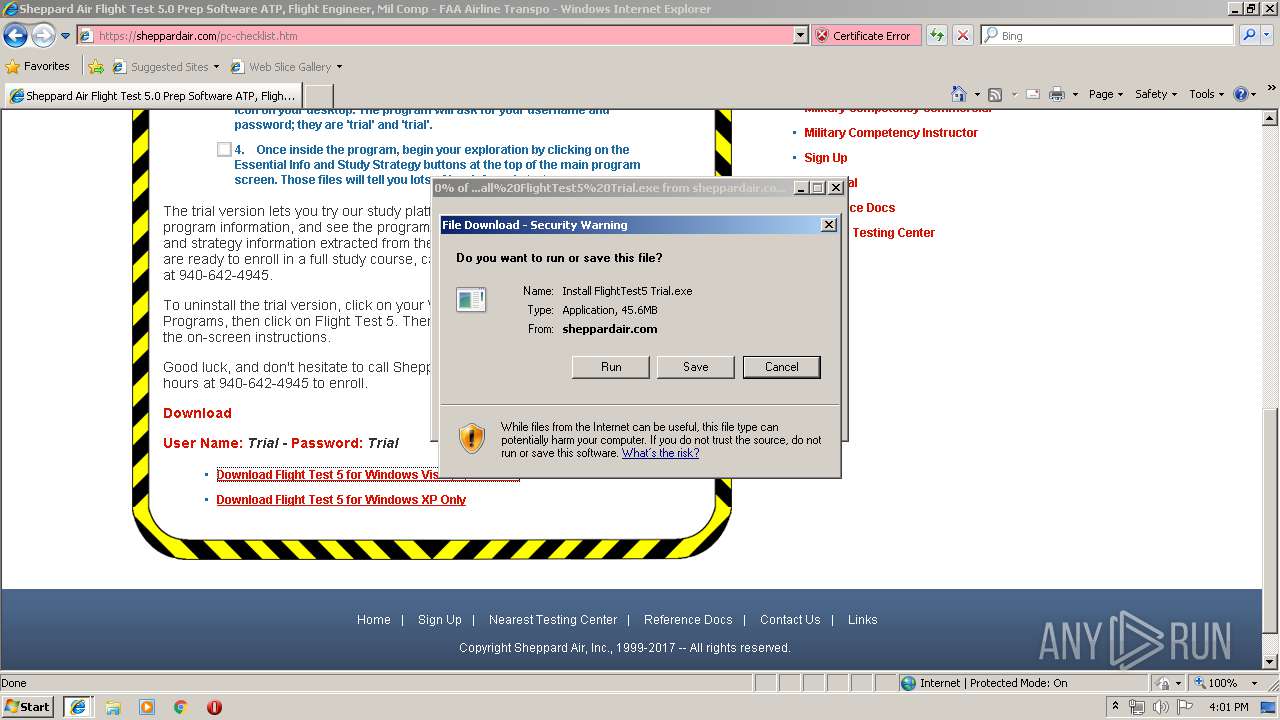Click the Action Center flag tray icon
The image size is (1280, 720).
[x=1185, y=707]
